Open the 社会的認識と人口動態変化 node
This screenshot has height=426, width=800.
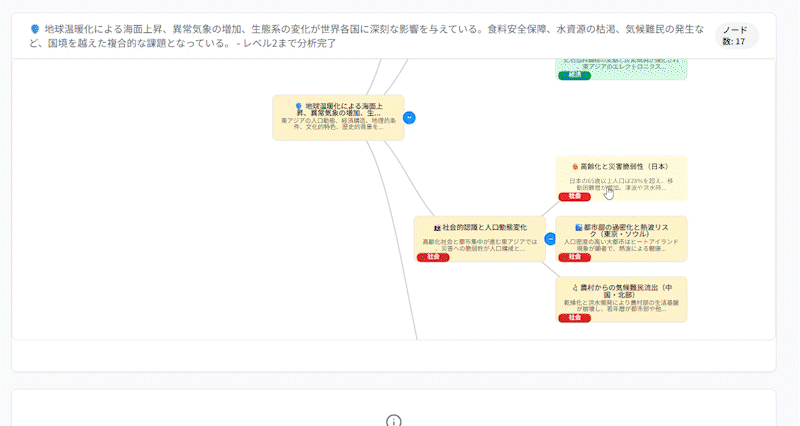[x=480, y=240]
